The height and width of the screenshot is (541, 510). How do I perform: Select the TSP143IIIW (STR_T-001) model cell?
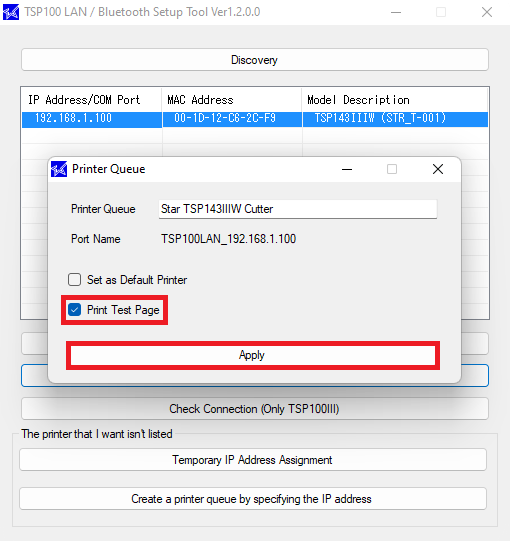point(395,118)
